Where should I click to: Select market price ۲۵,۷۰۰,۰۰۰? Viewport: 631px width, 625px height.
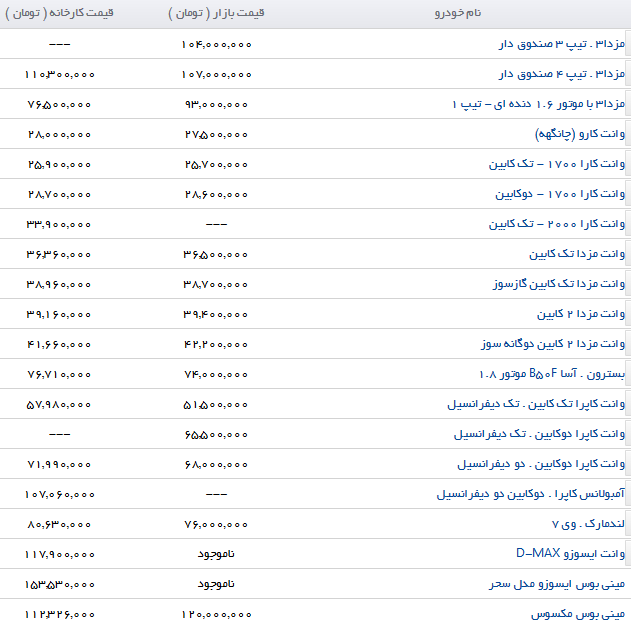[x=217, y=165]
